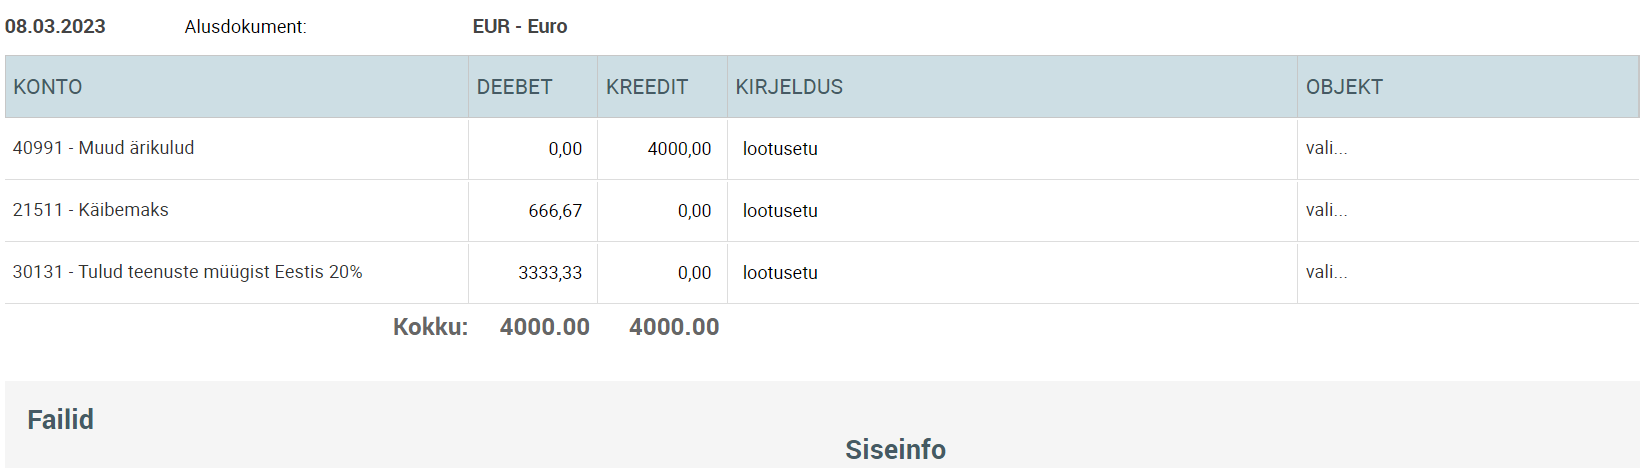Open the Failid section heading

[x=60, y=419]
